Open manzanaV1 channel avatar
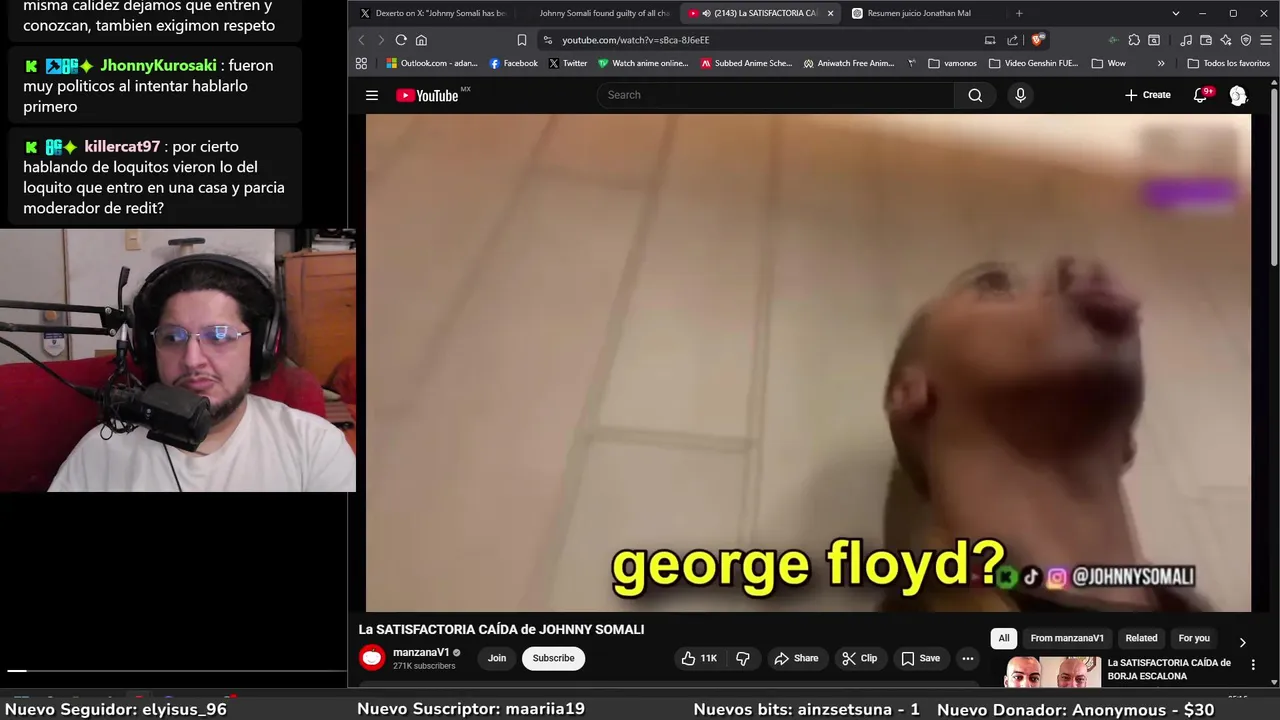Screen dimensions: 1280x720 click(x=372, y=658)
